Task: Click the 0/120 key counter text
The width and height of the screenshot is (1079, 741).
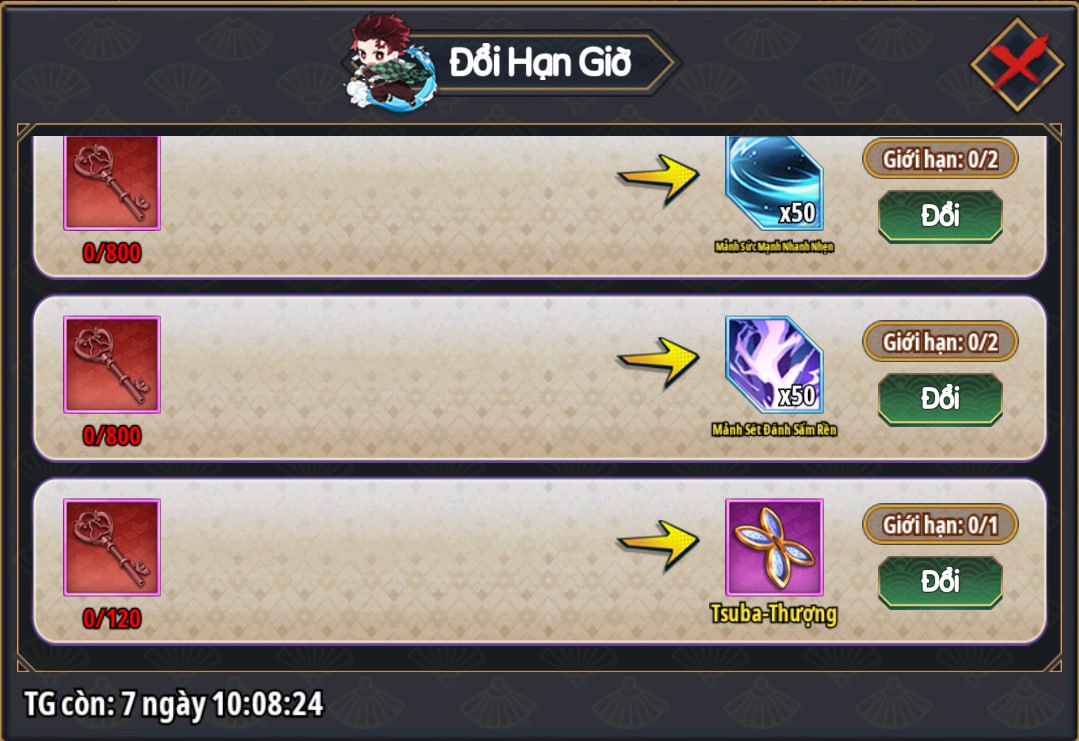Action: [112, 619]
